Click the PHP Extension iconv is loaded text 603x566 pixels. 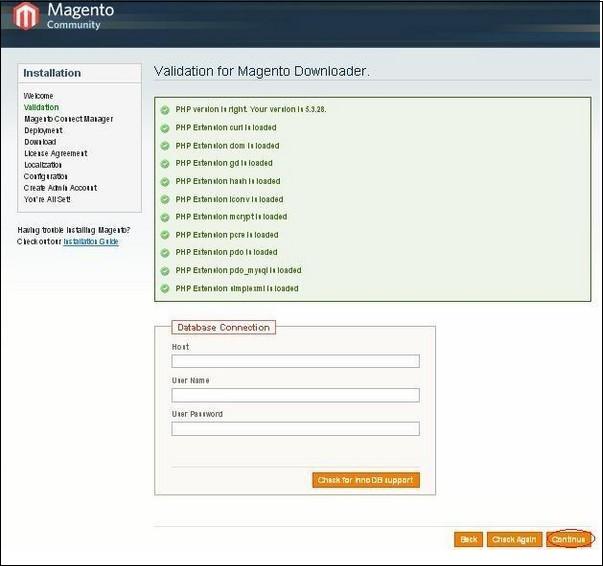pyautogui.click(x=229, y=200)
